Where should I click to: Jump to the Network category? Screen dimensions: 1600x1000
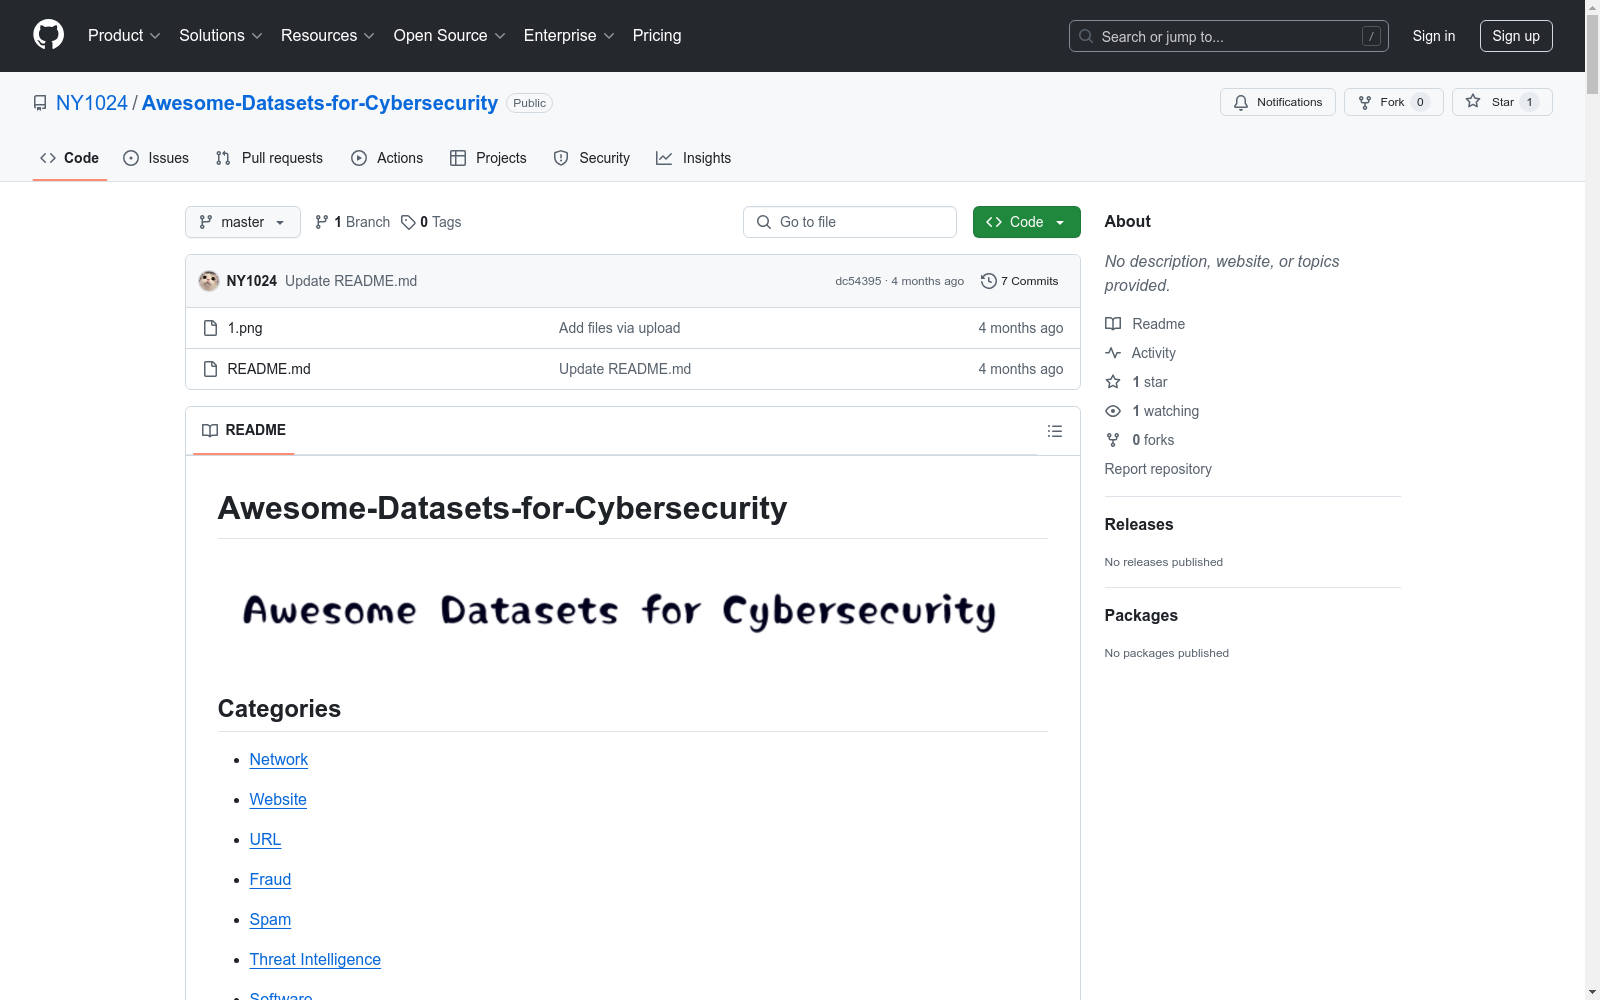[279, 760]
